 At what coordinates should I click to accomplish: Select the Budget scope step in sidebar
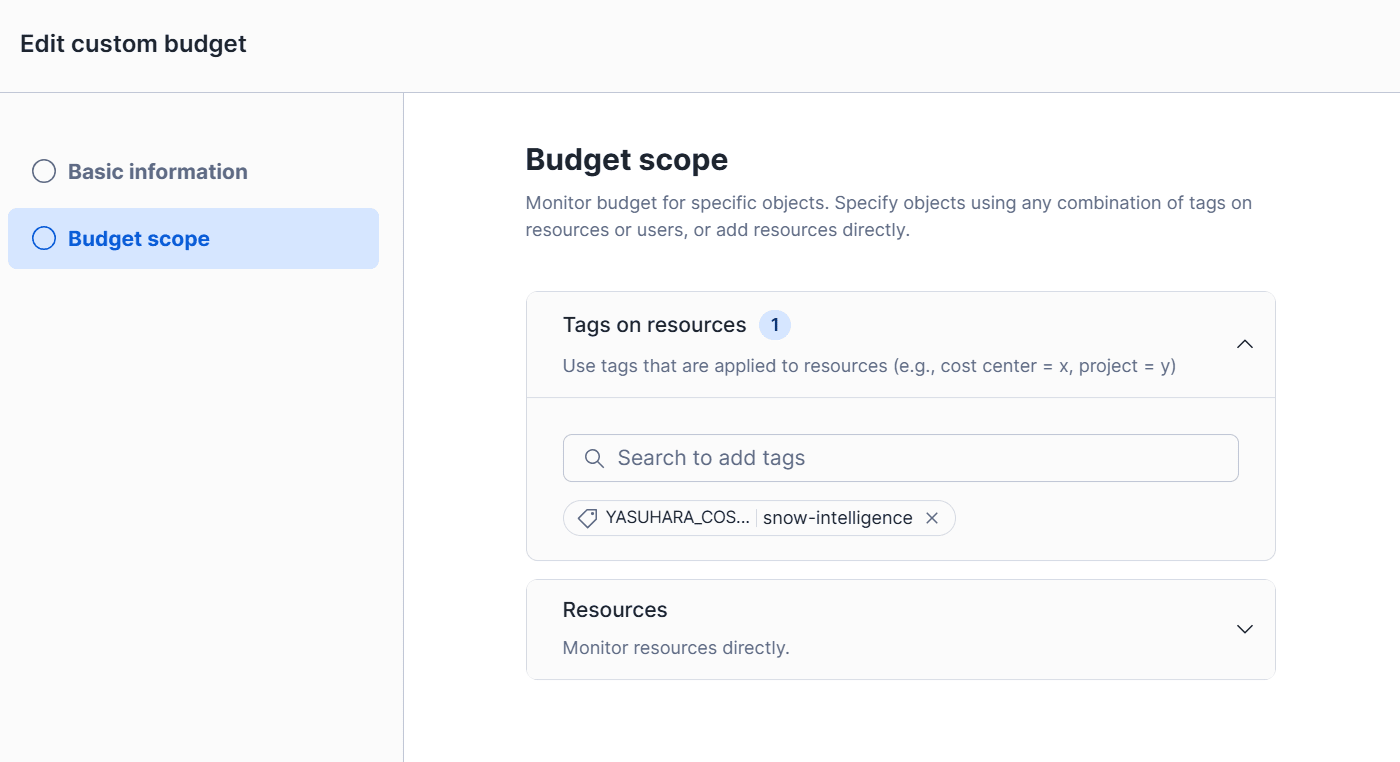point(139,238)
